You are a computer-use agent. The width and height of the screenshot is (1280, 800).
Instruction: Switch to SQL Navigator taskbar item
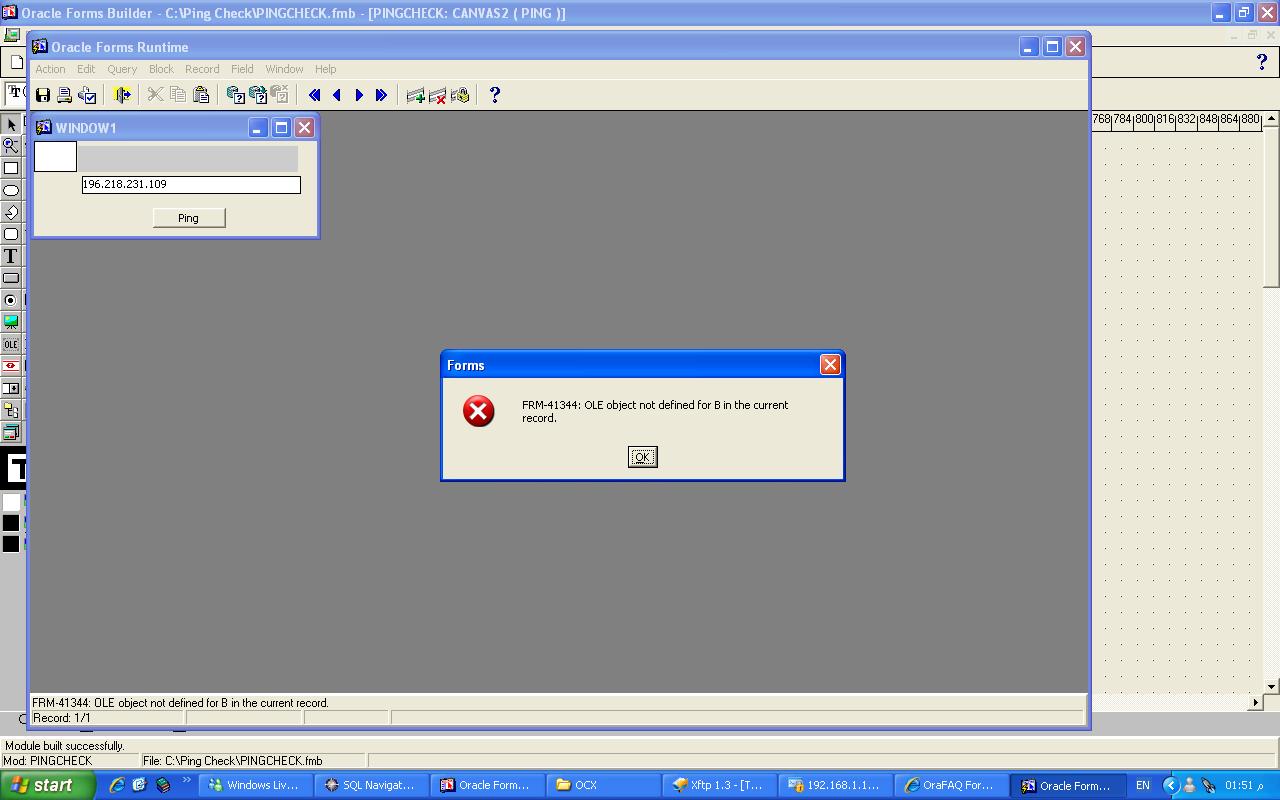click(x=371, y=785)
